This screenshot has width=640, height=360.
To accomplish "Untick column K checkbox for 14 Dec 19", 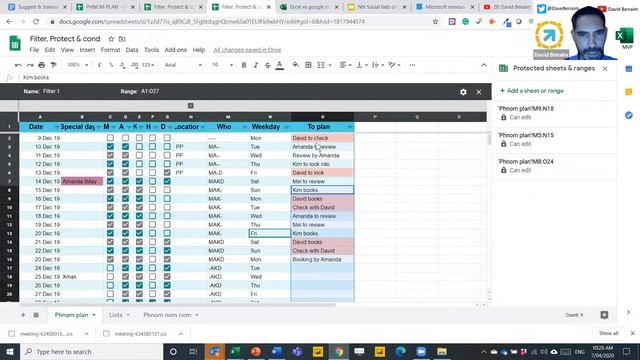I will click(x=139, y=181).
